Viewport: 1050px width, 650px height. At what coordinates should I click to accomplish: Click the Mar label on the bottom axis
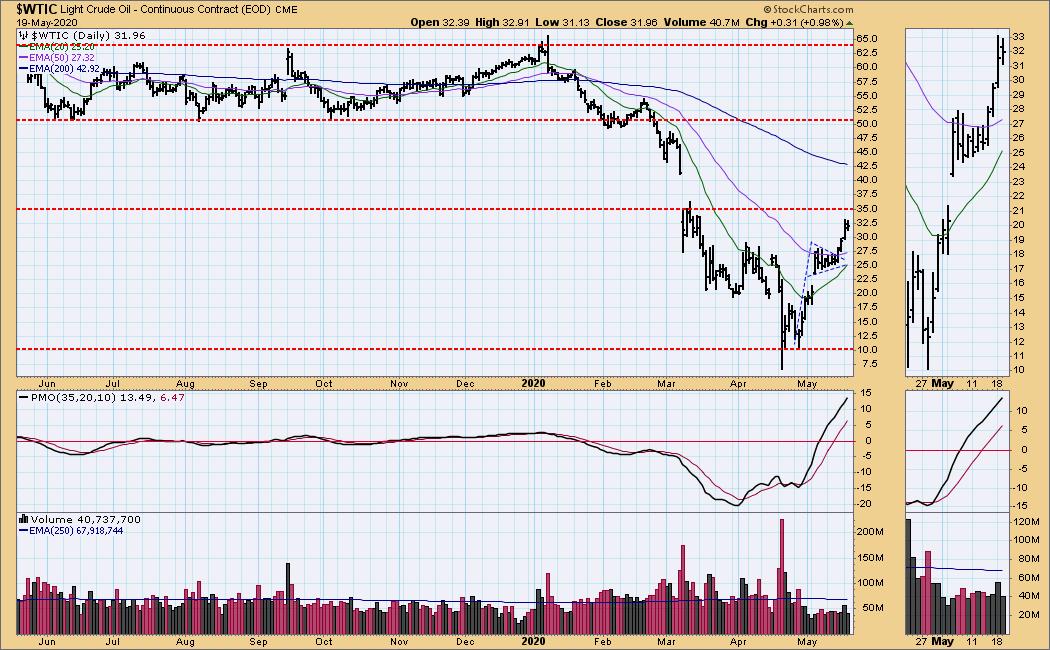[666, 641]
